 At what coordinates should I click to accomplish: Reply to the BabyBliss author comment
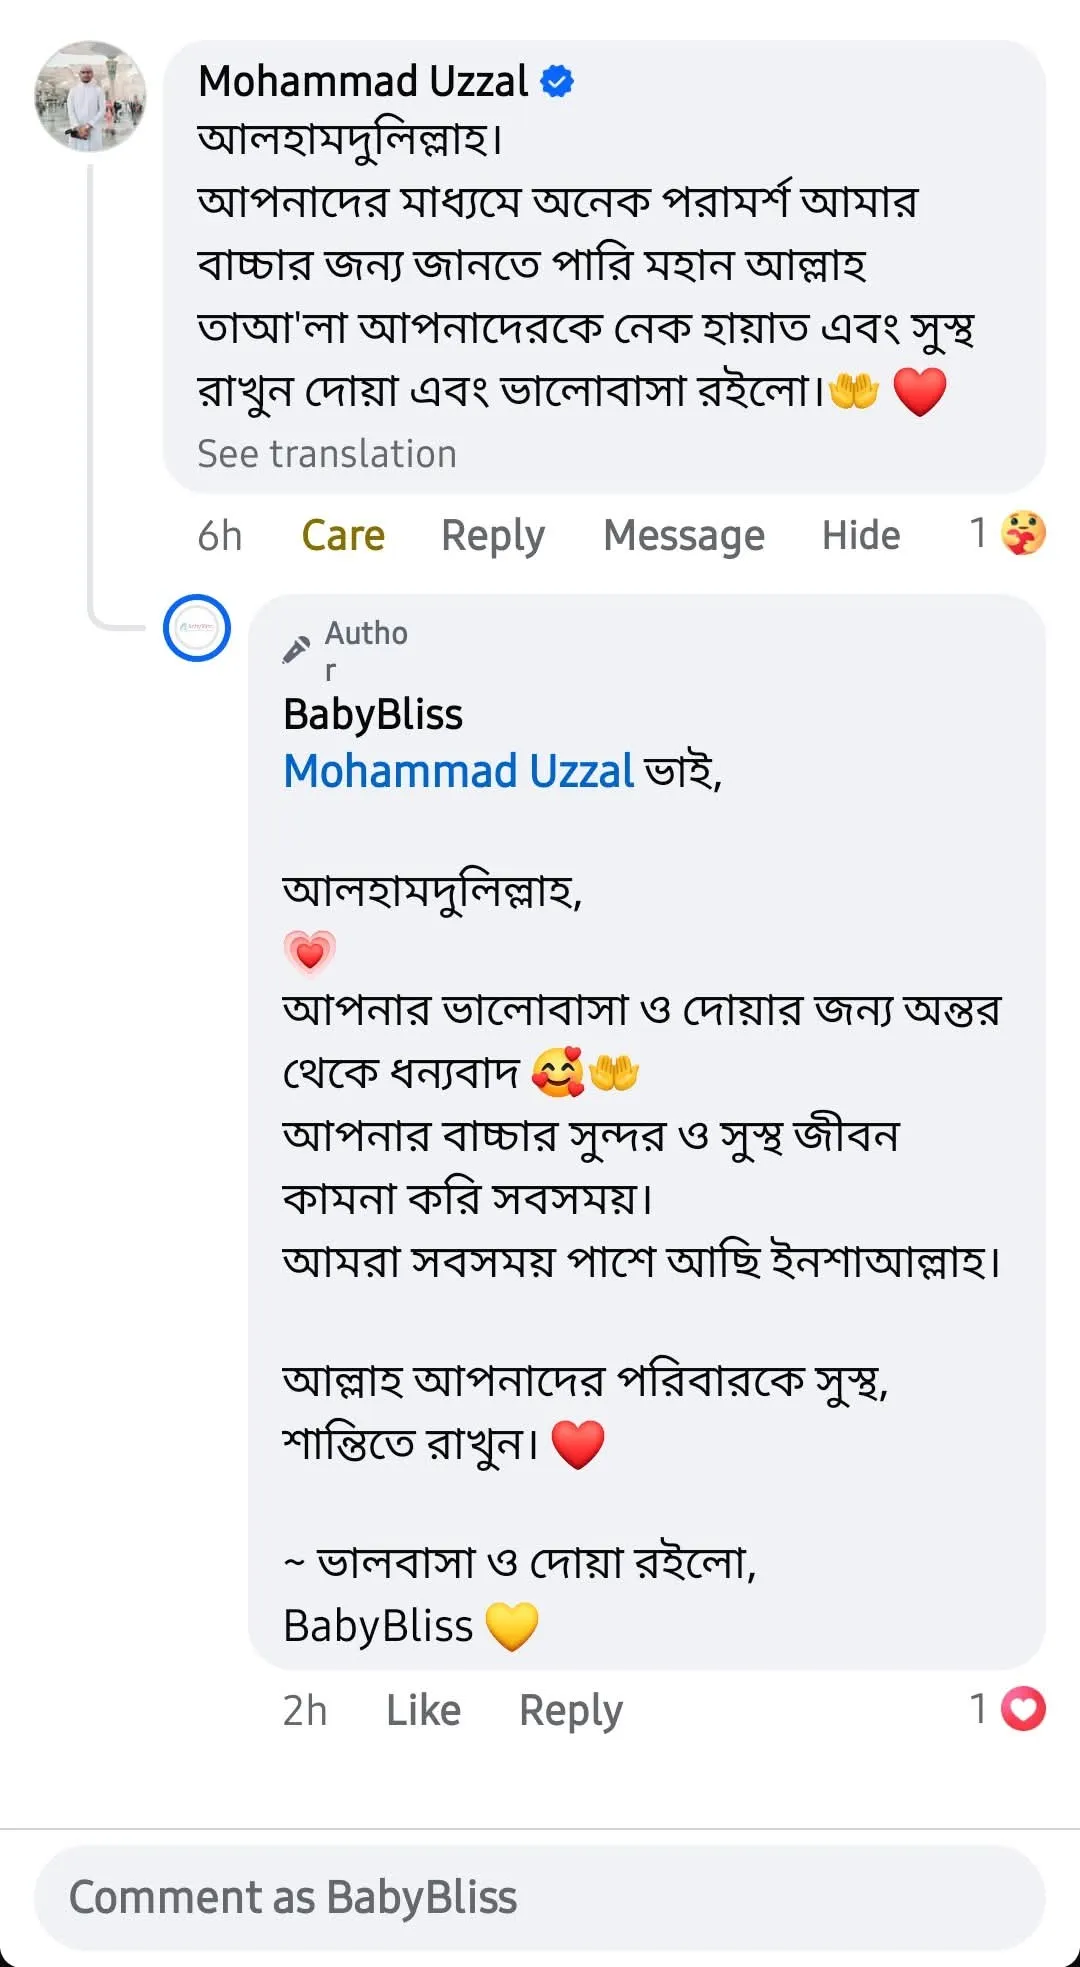click(x=571, y=1710)
